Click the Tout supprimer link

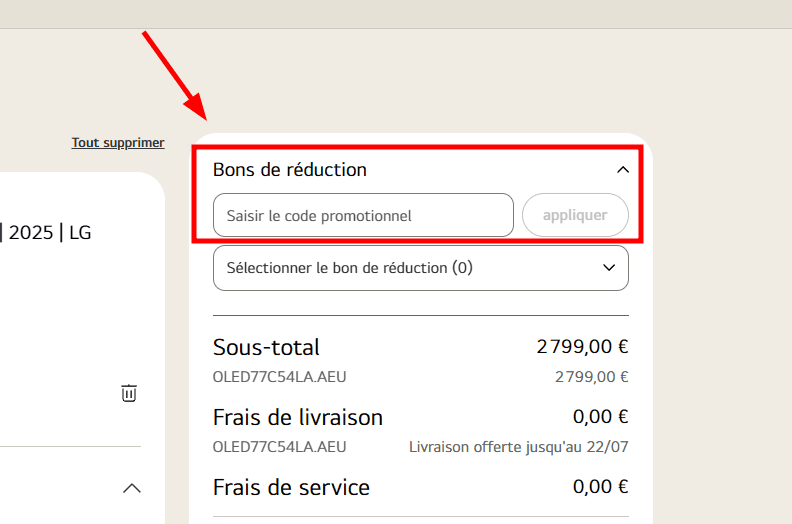[118, 143]
